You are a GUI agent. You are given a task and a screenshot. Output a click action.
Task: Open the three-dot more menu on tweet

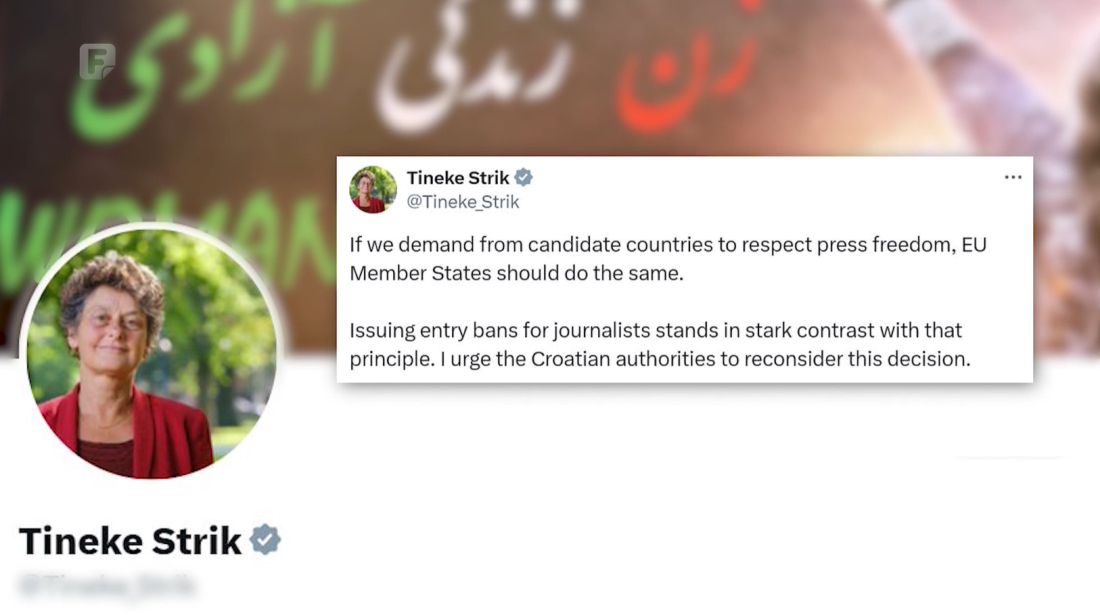1012,177
